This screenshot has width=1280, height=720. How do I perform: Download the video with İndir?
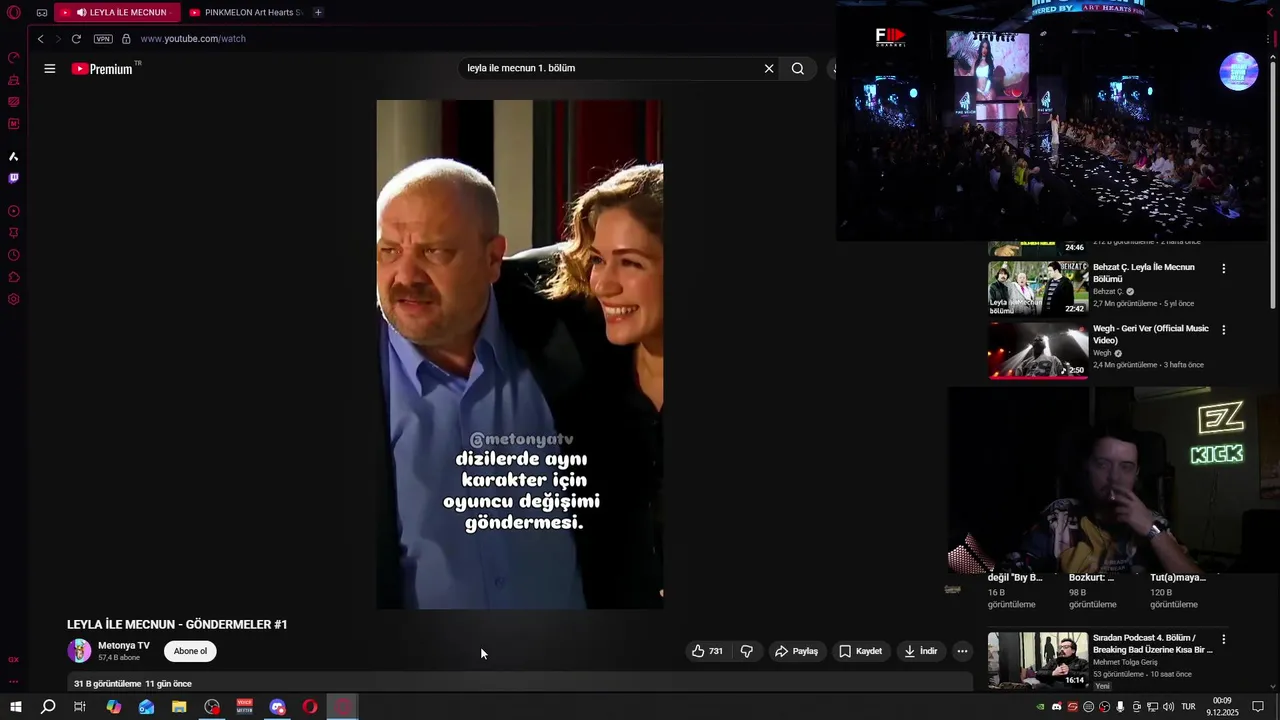[920, 651]
